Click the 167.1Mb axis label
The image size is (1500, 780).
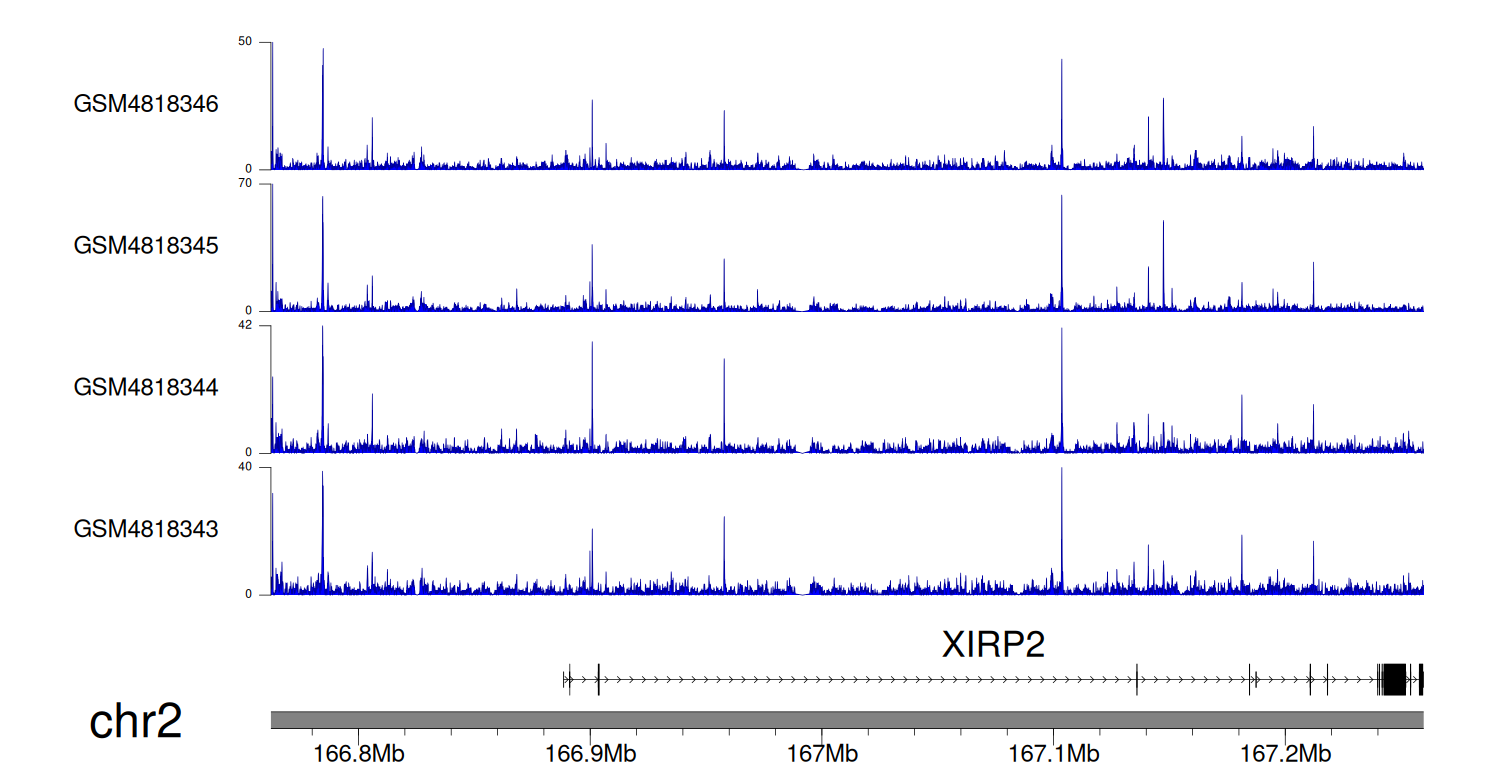pos(1053,752)
